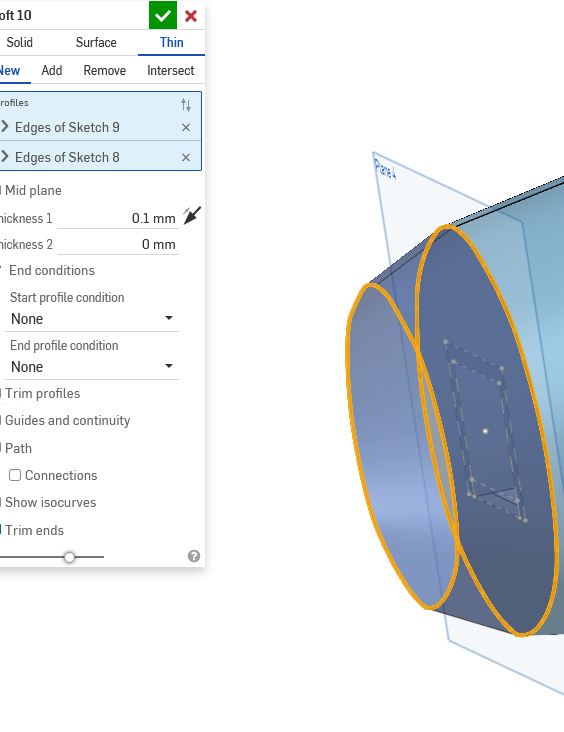The image size is (564, 732).
Task: Remove Edges of Sketch 9 profile
Action: coord(186,127)
